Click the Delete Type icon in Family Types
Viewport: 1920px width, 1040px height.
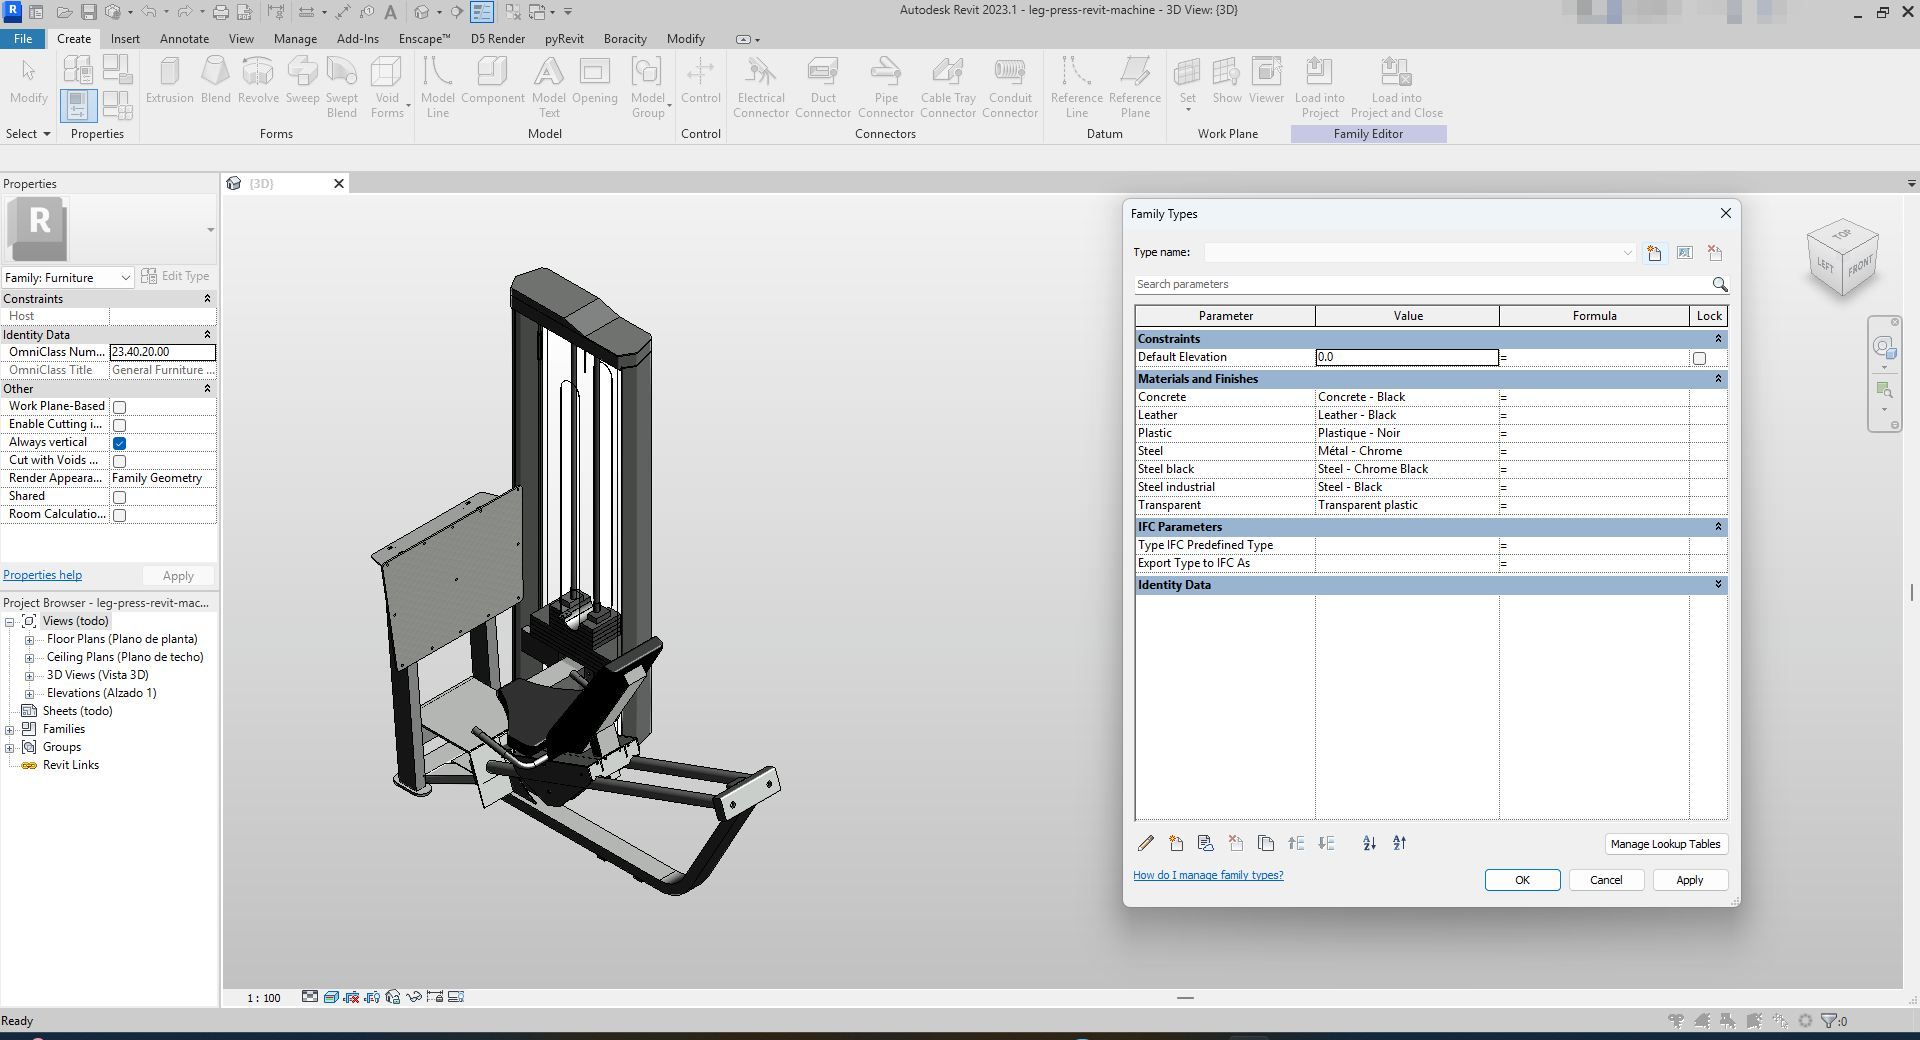(1715, 253)
